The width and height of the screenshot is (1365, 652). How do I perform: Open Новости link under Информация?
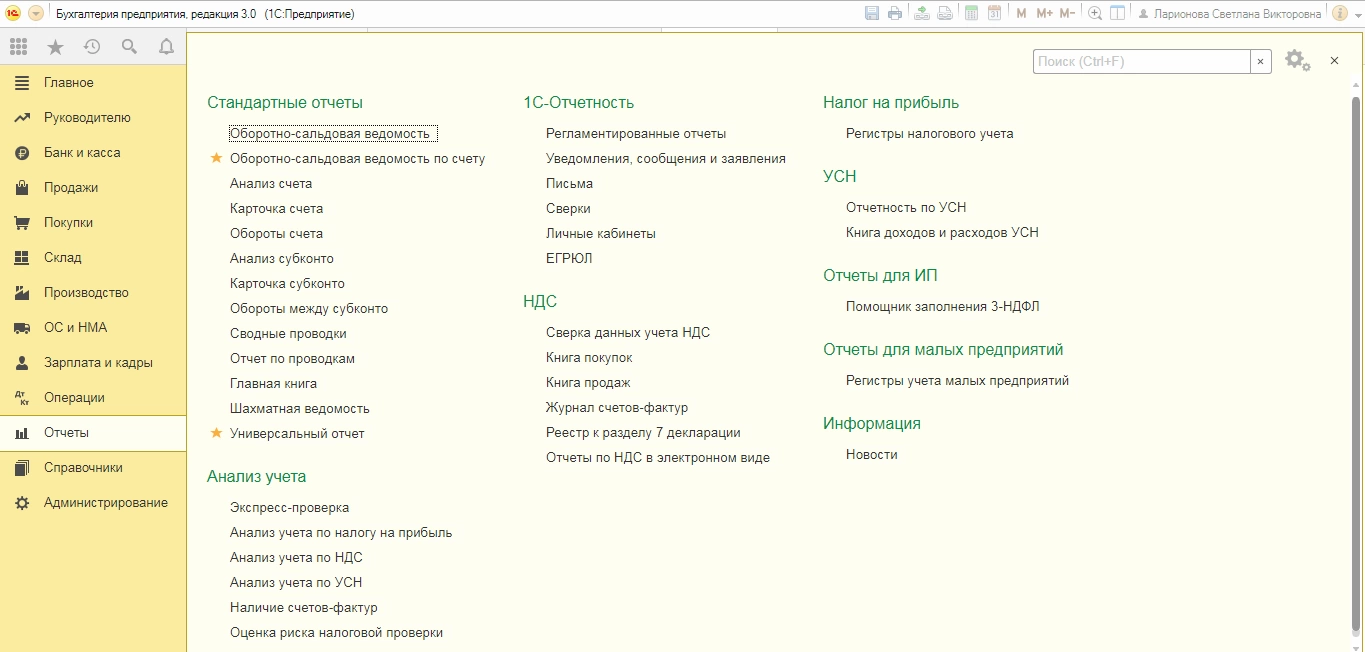[872, 455]
